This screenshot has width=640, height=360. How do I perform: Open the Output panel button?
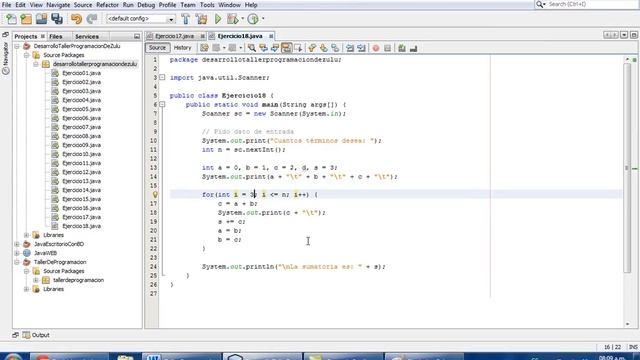point(36,335)
